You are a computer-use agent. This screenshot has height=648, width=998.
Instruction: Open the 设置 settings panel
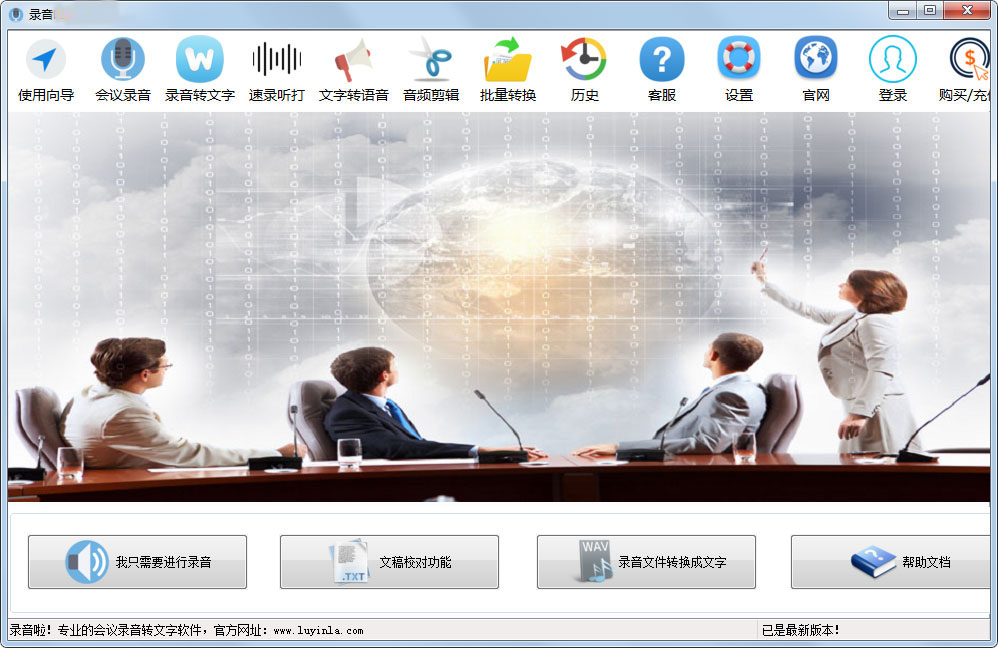pos(738,67)
